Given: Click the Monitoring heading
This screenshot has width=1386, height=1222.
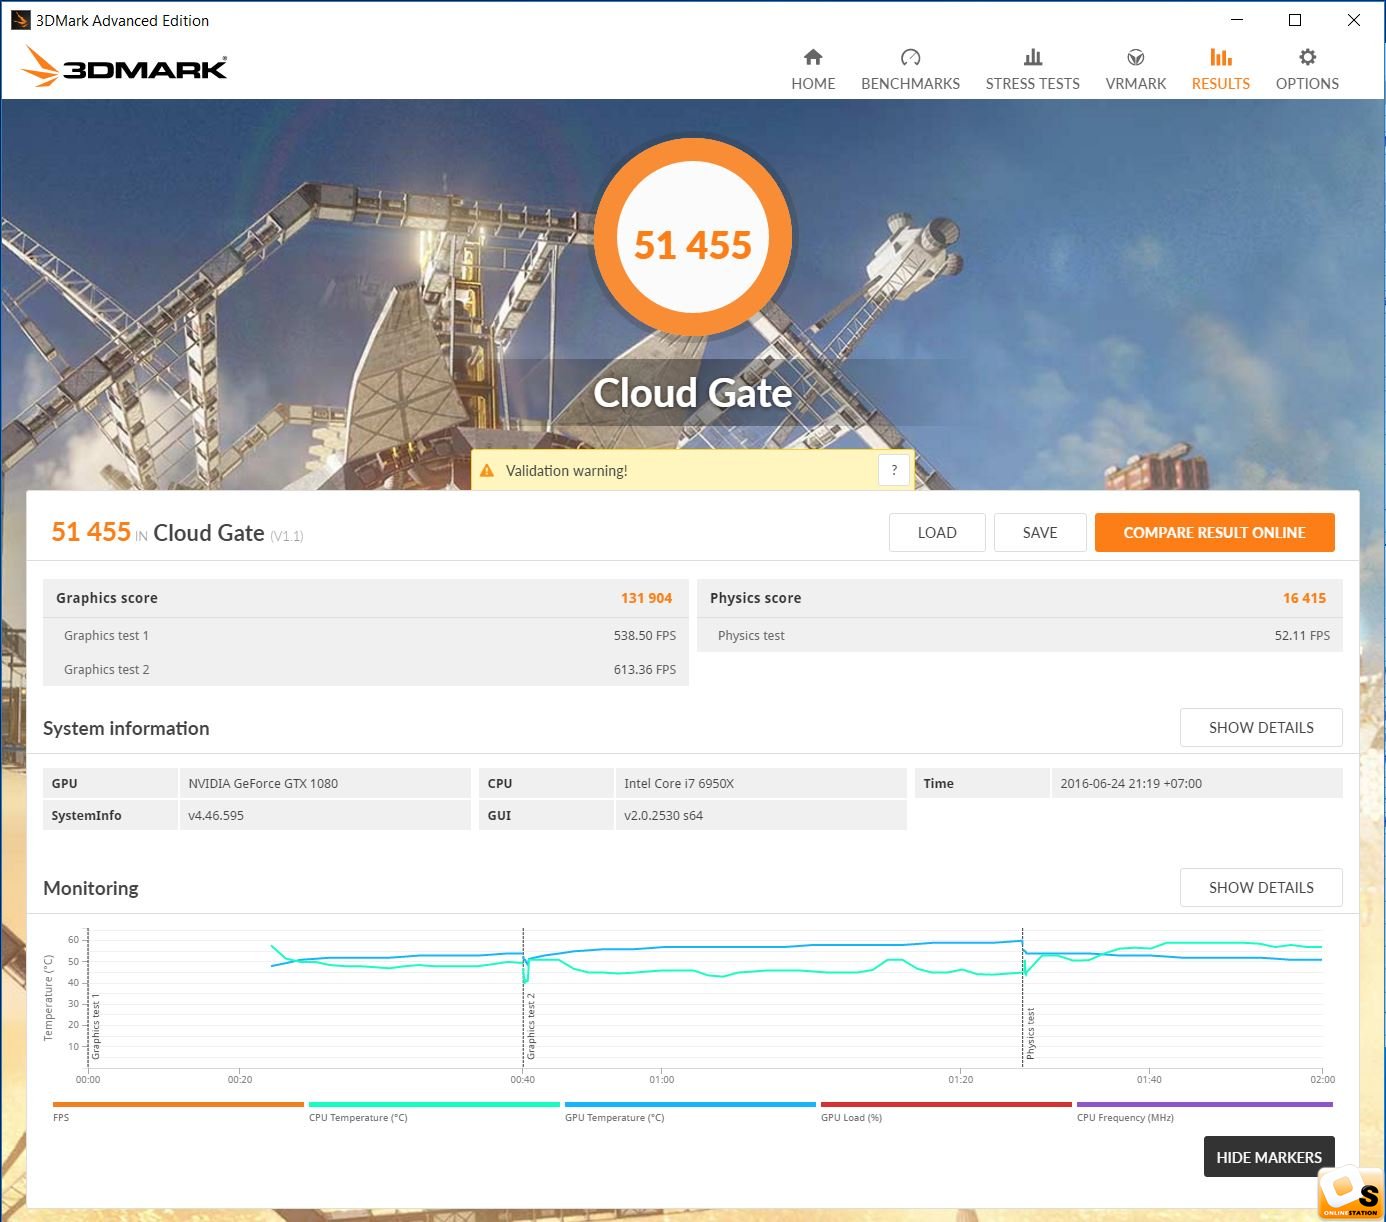Looking at the screenshot, I should [91, 888].
